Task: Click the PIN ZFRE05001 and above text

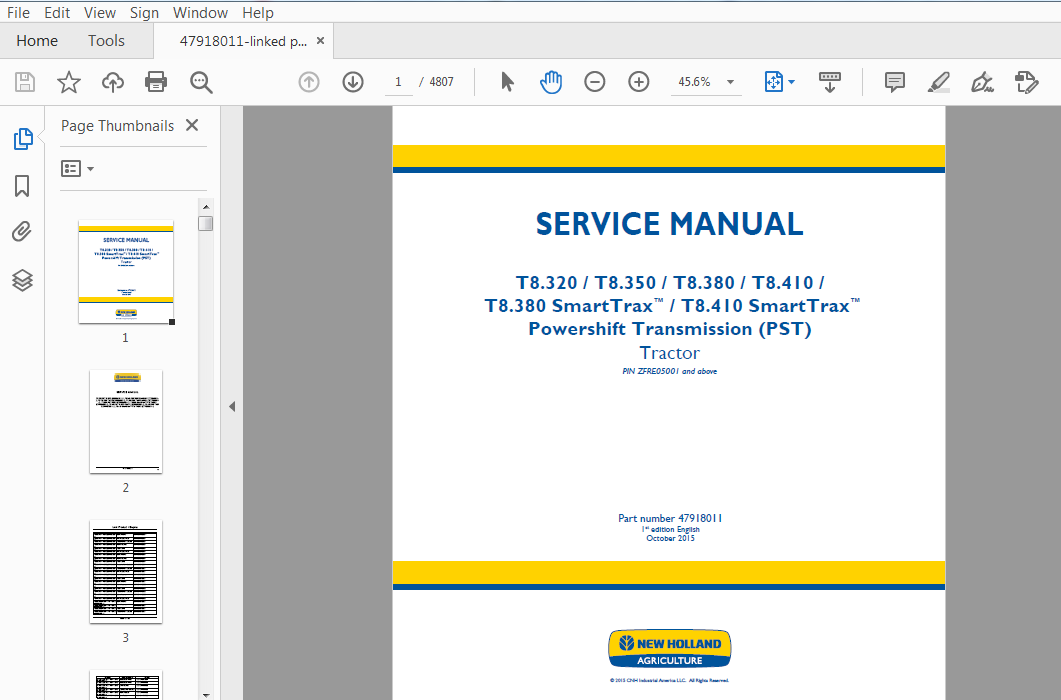Action: click(x=669, y=371)
